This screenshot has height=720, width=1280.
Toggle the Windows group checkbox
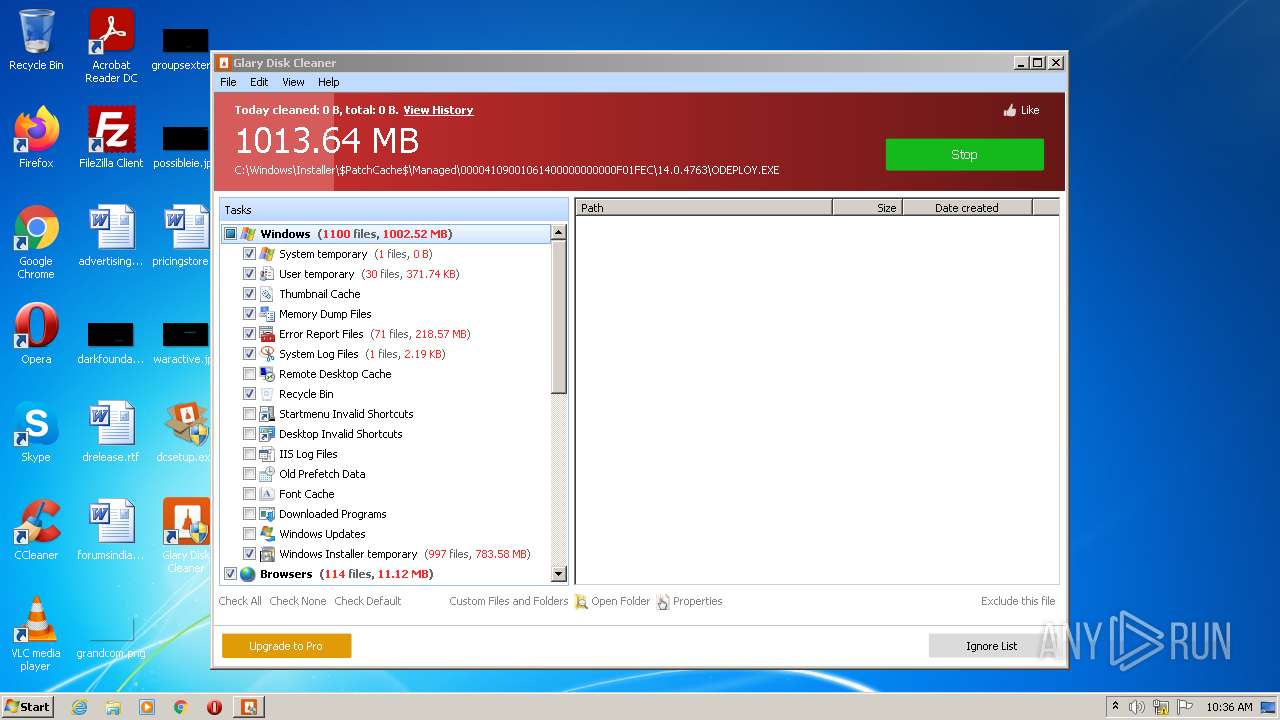pyautogui.click(x=230, y=234)
